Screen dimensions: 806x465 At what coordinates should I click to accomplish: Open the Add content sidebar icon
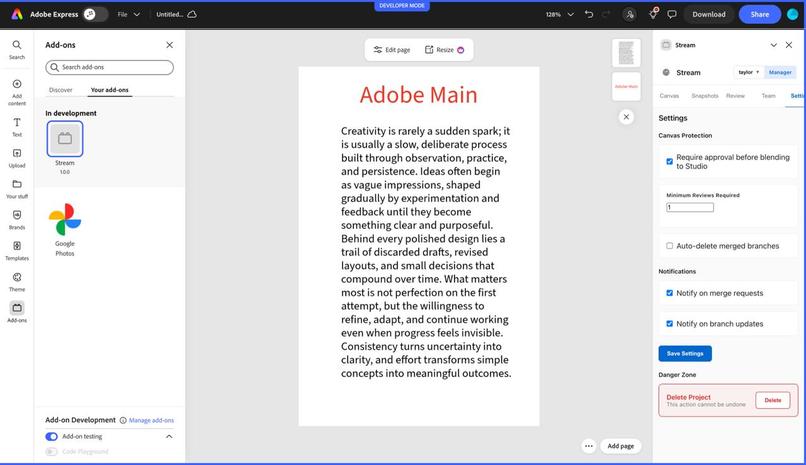[x=17, y=92]
